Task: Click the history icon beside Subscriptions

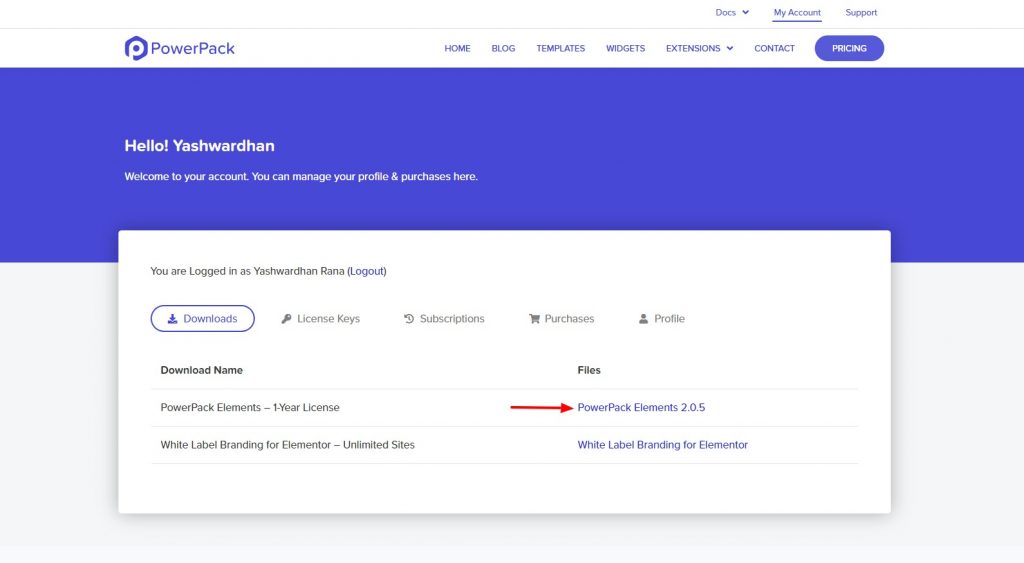Action: (x=409, y=319)
